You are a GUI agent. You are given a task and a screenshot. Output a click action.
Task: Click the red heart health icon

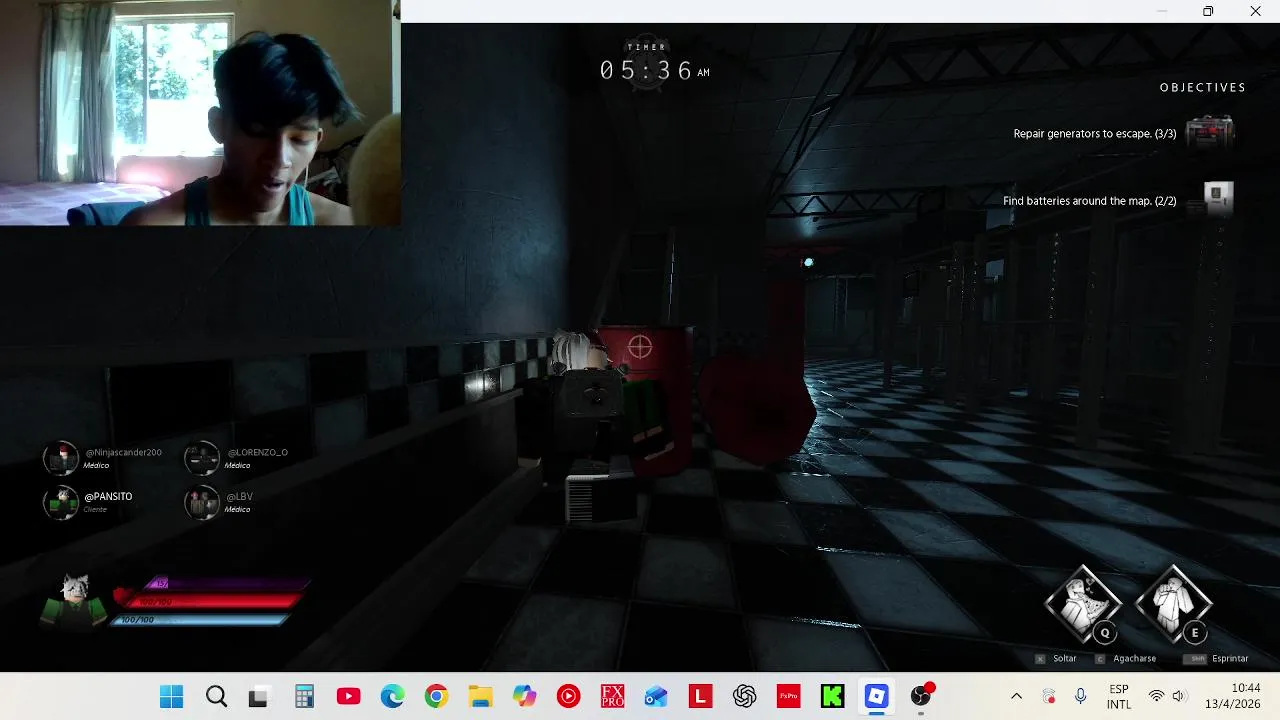[x=122, y=597]
